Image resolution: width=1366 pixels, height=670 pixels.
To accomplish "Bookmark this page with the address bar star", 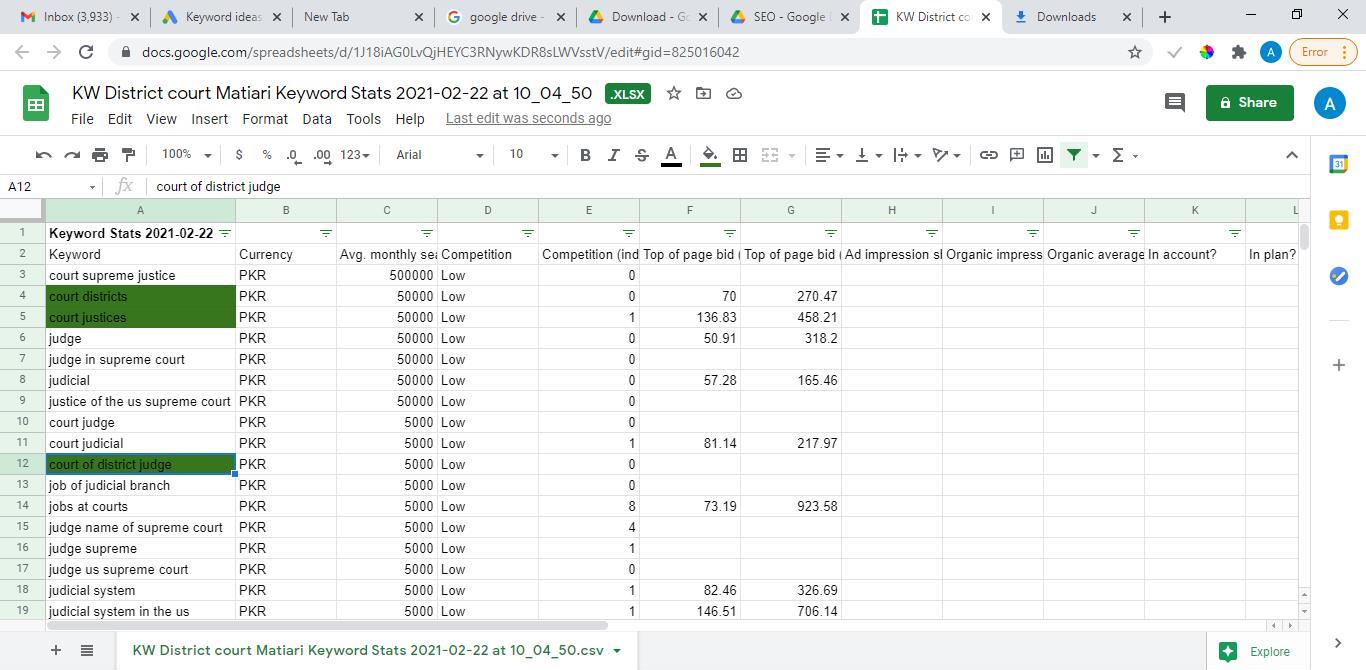I will (1135, 52).
